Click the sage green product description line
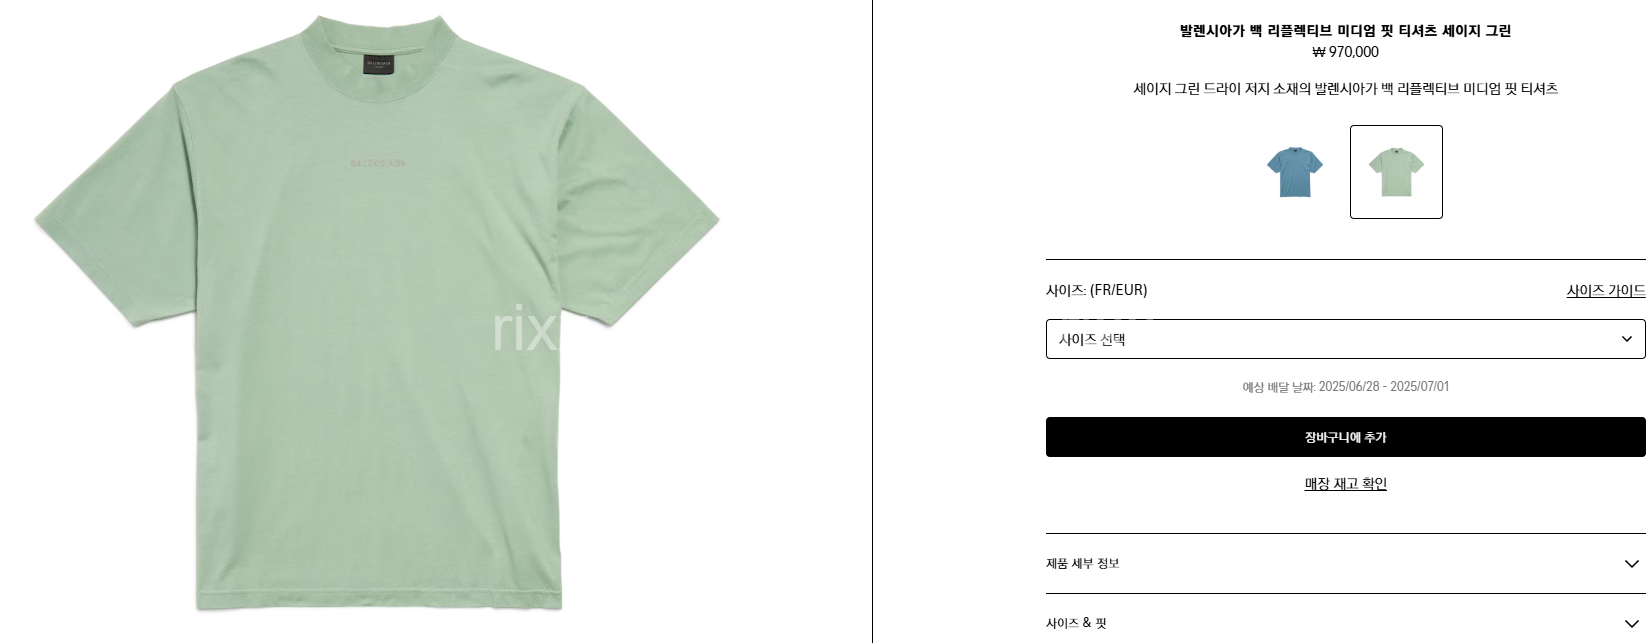1648x643 pixels. click(x=1345, y=89)
